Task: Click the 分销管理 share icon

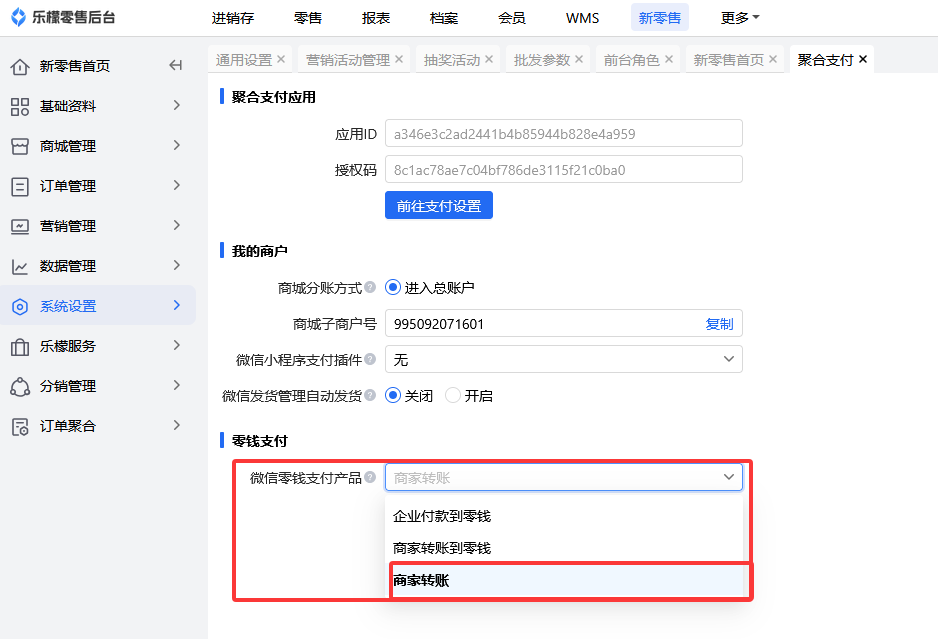Action: click(x=20, y=387)
